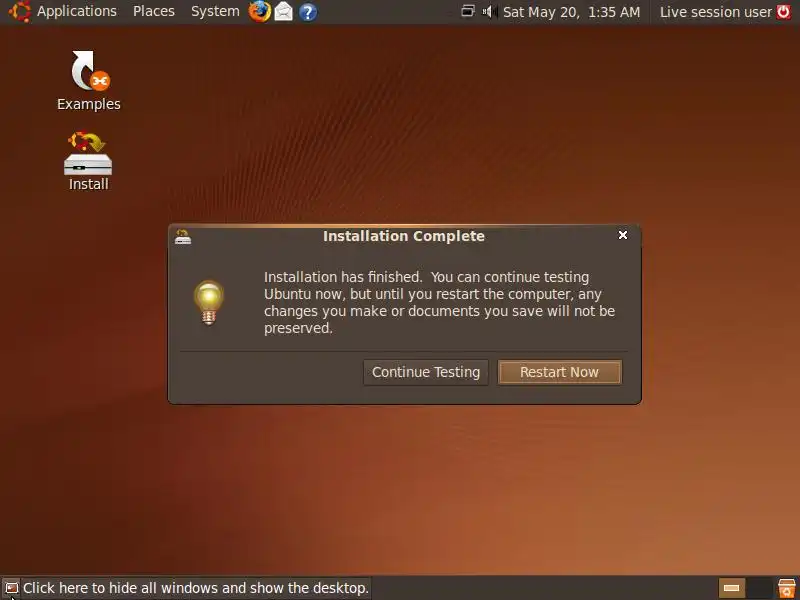Click the light bulb info icon

(x=209, y=303)
